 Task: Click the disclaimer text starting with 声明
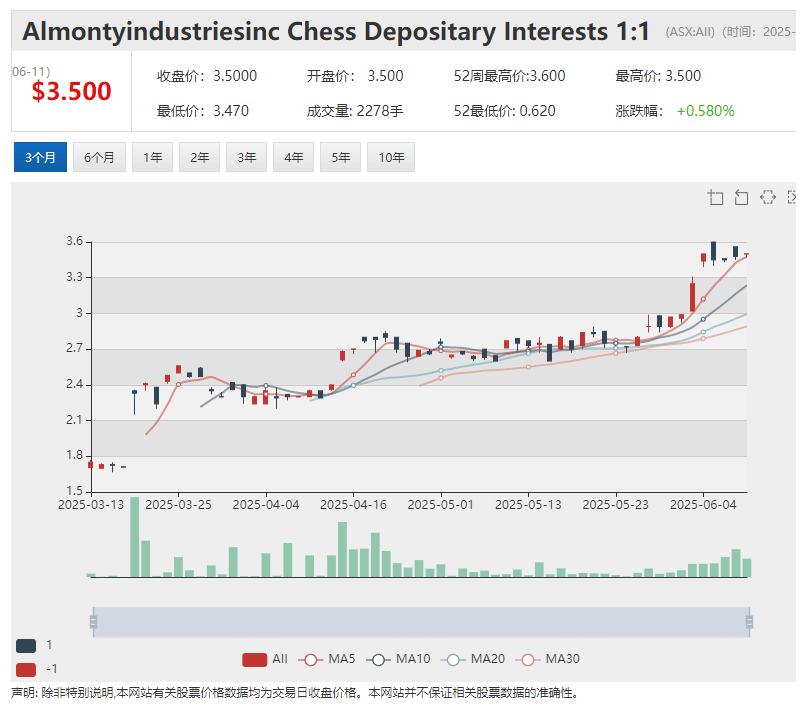(294, 693)
